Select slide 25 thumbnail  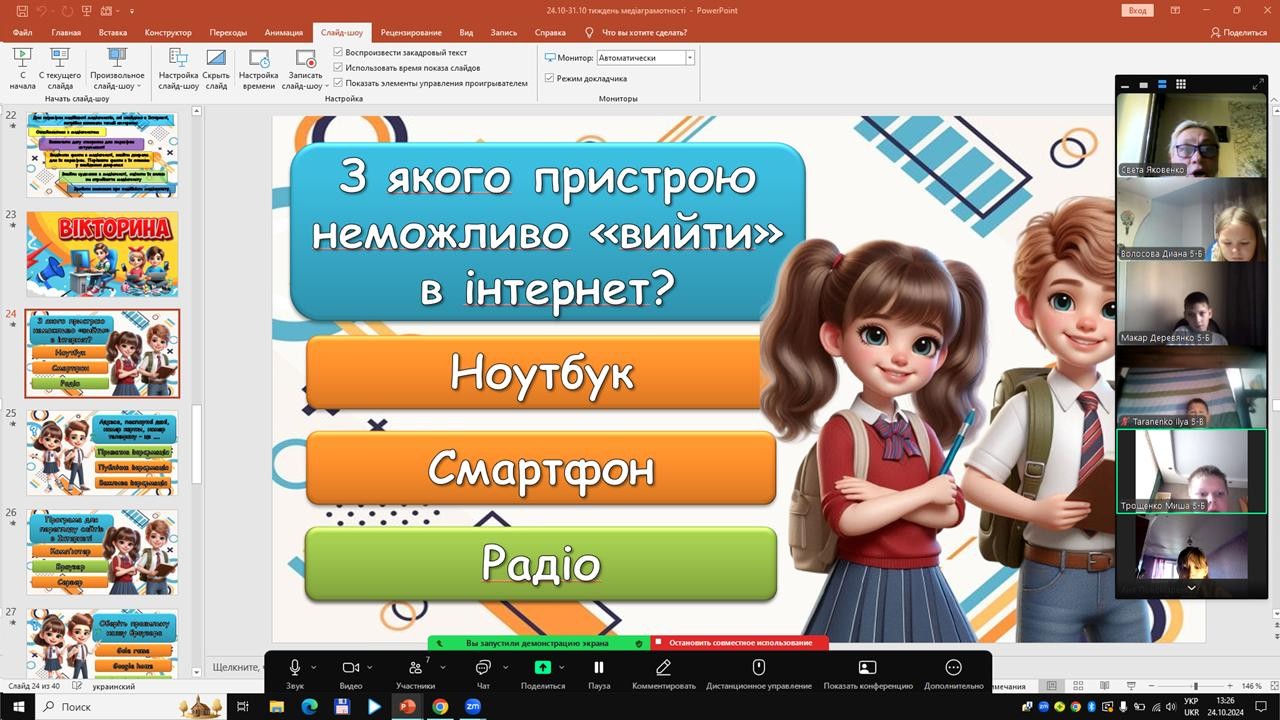click(x=102, y=453)
